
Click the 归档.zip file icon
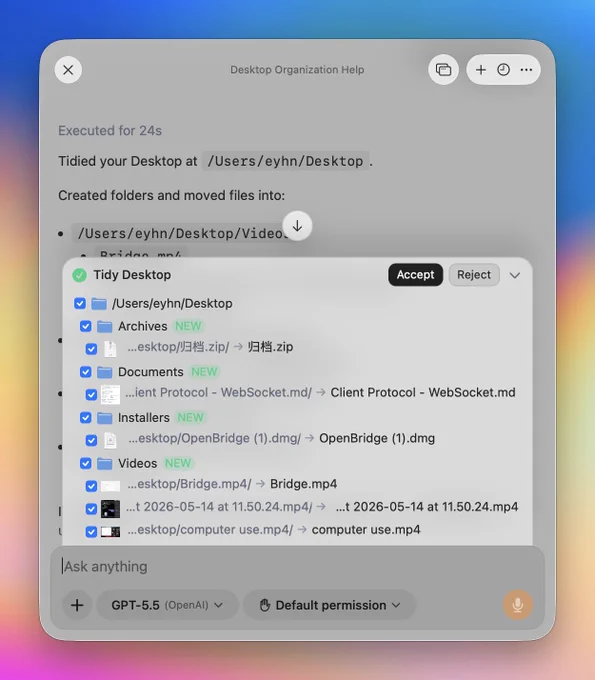[x=110, y=349]
